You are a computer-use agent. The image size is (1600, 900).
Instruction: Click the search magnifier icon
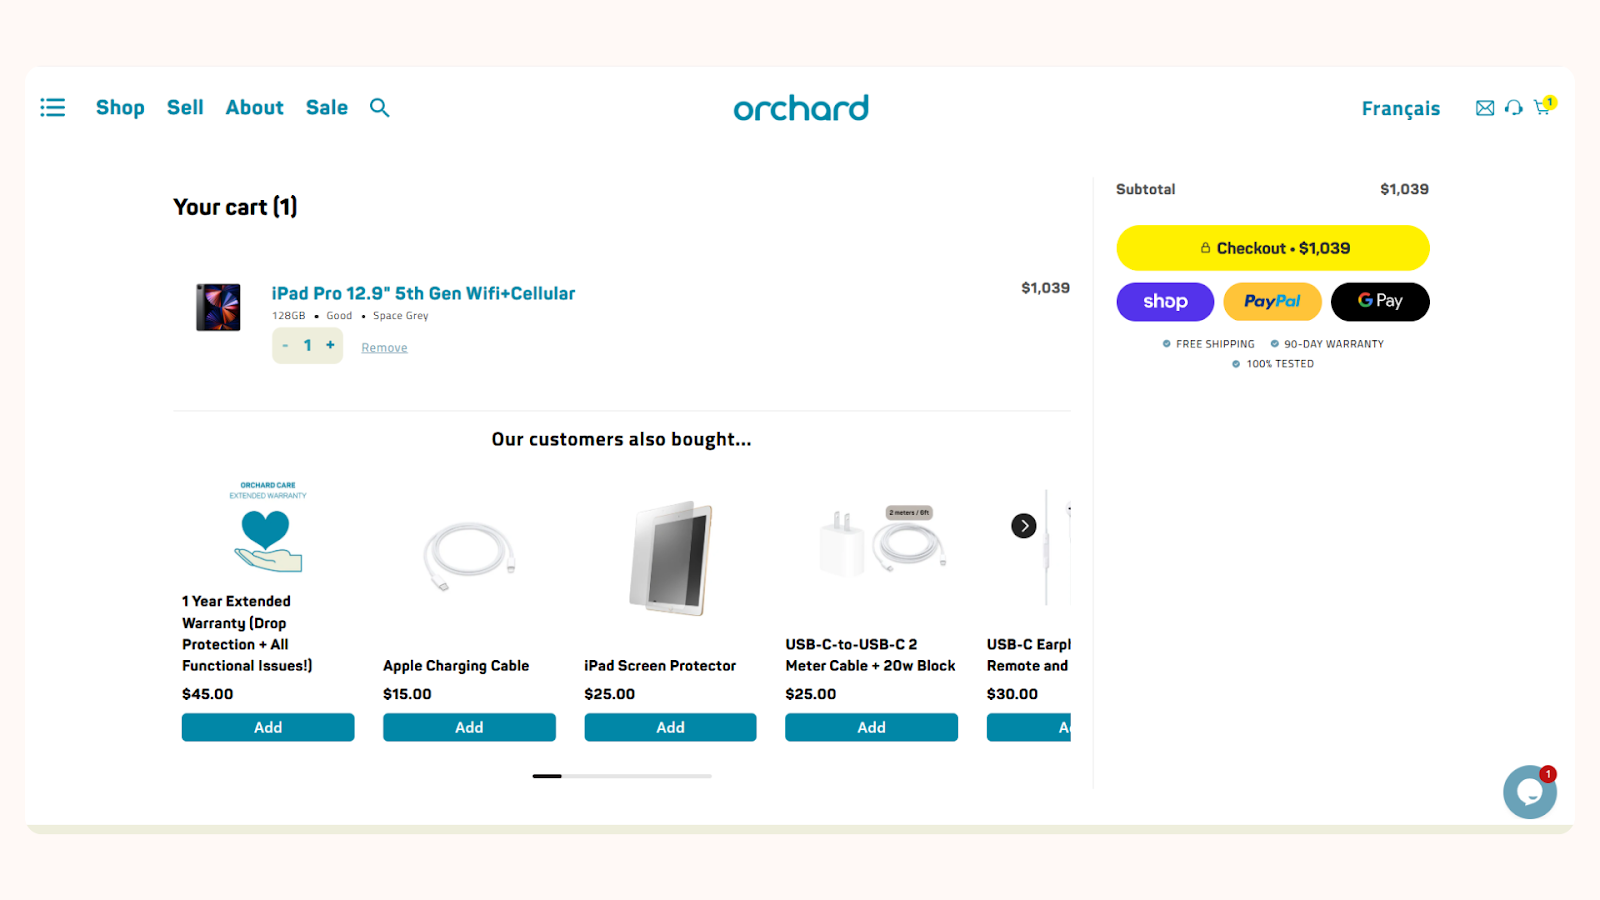point(379,107)
